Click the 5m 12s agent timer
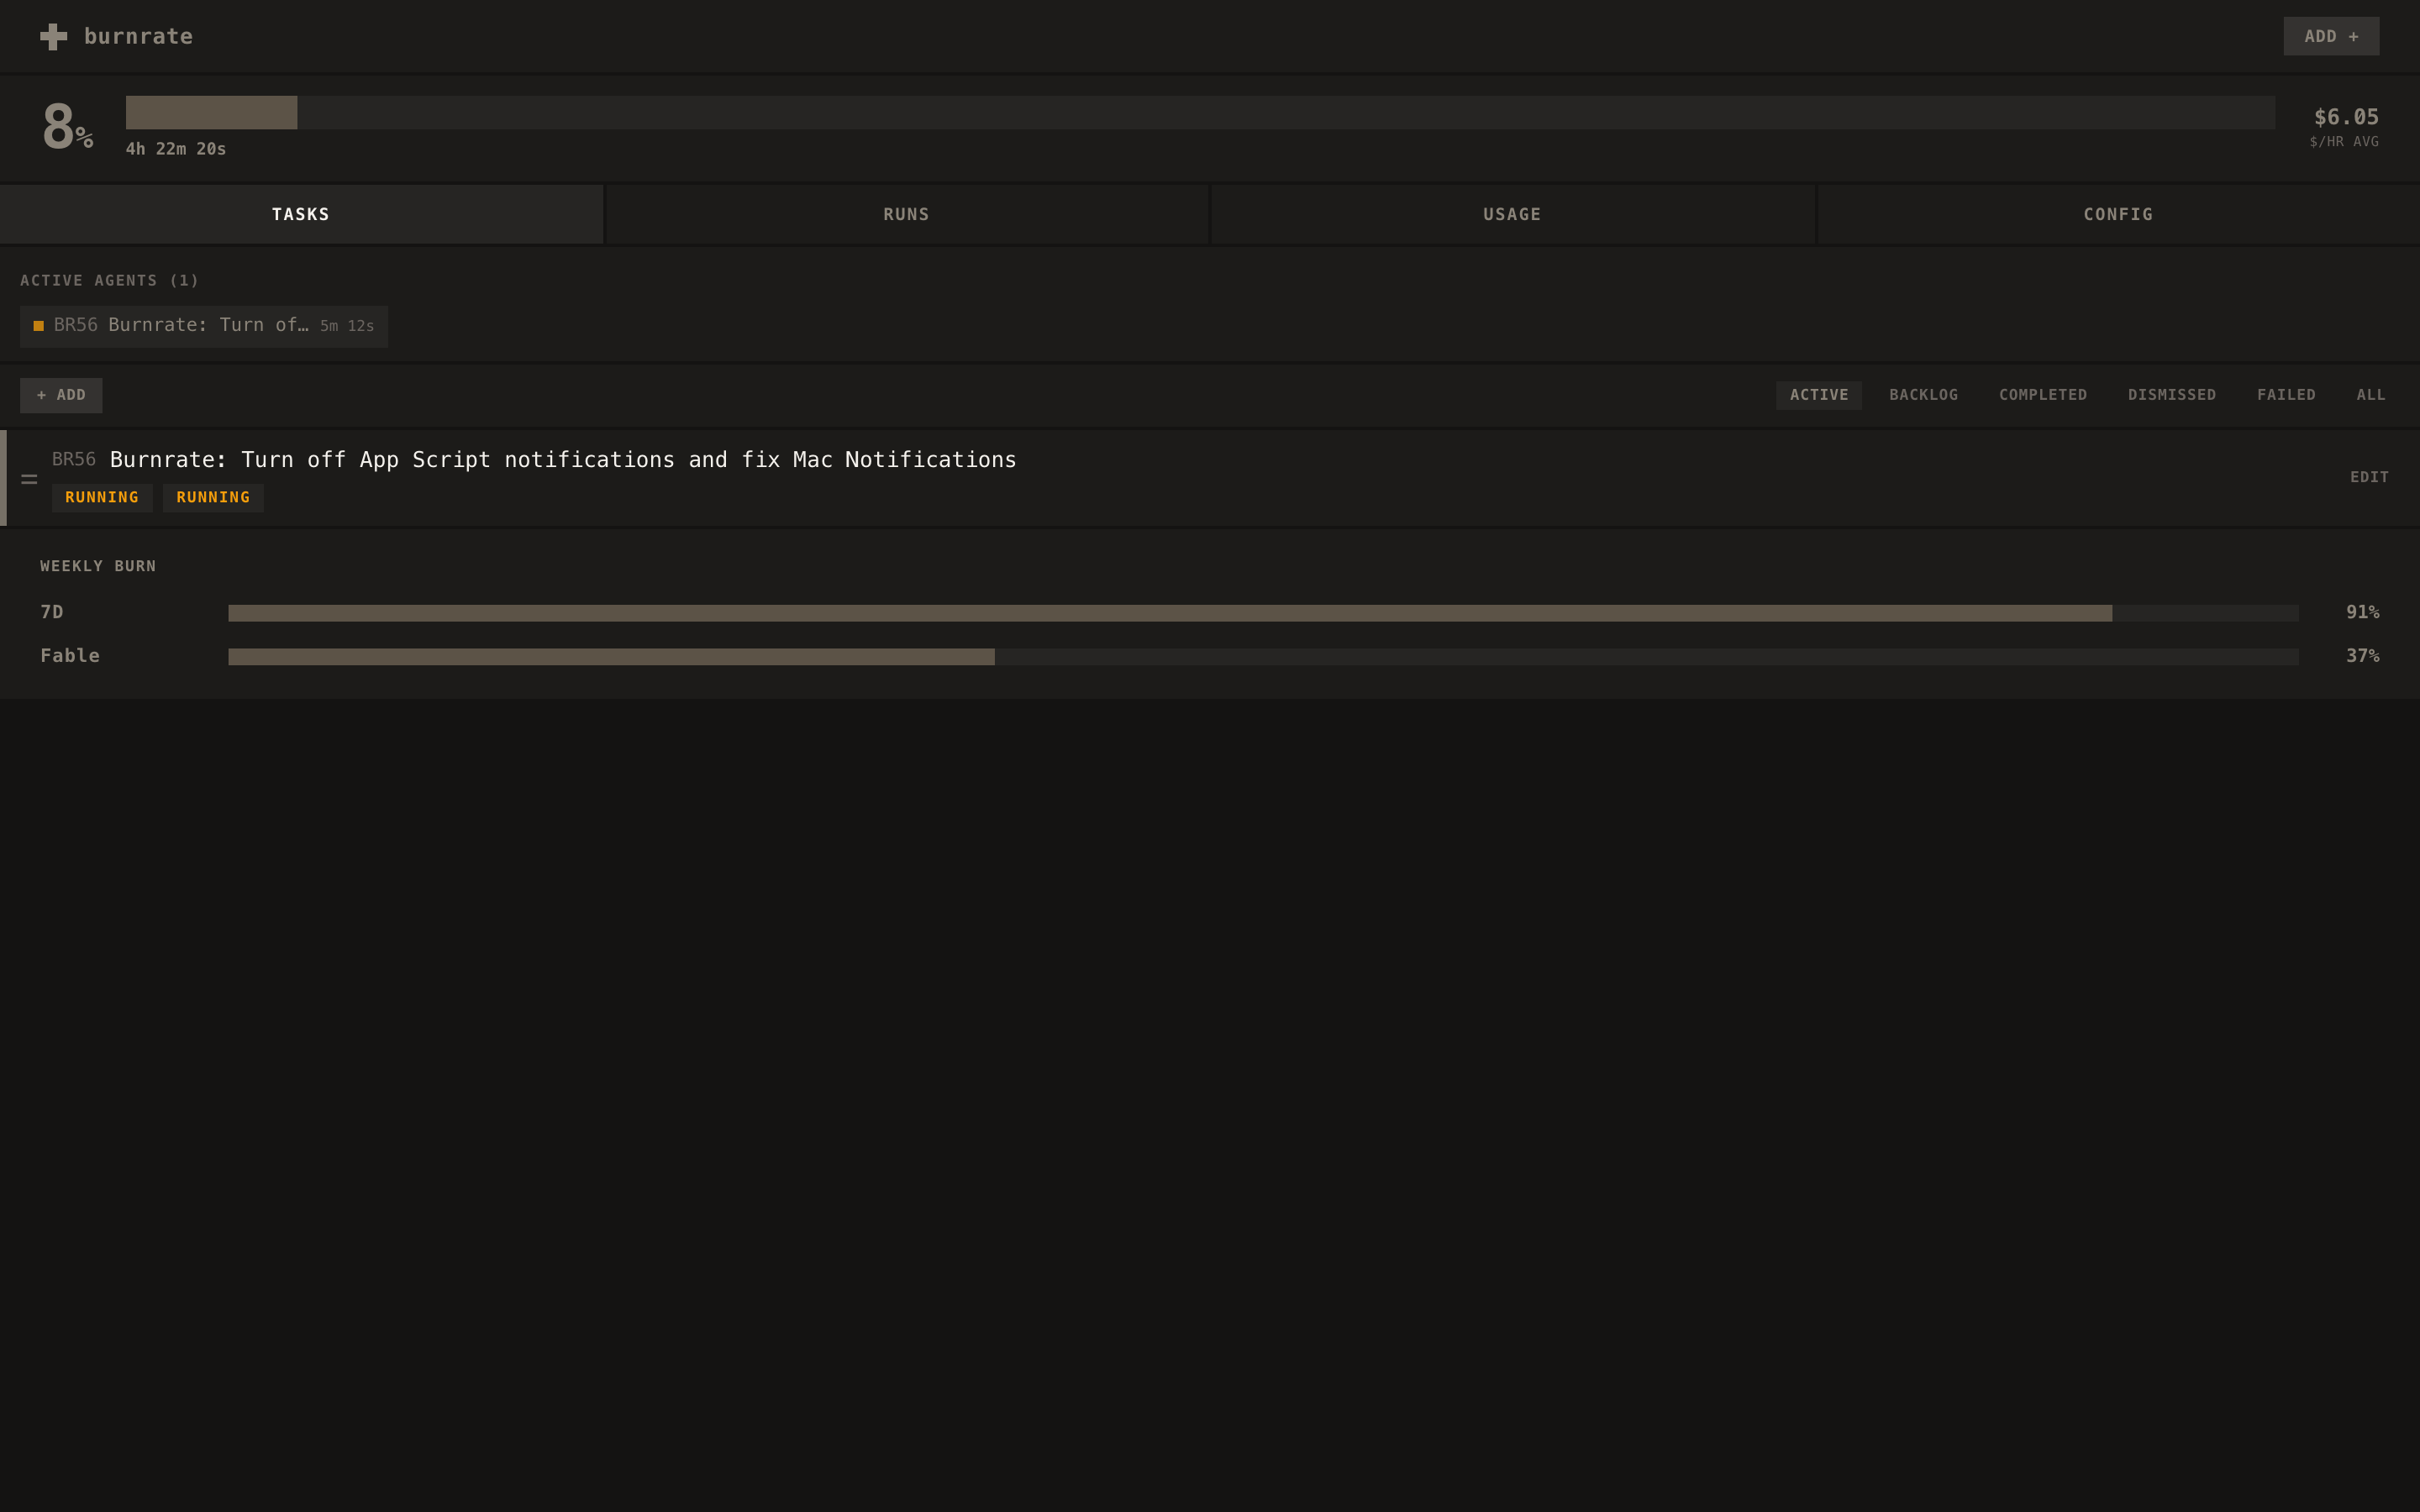This screenshot has height=1512, width=2420. [x=347, y=326]
